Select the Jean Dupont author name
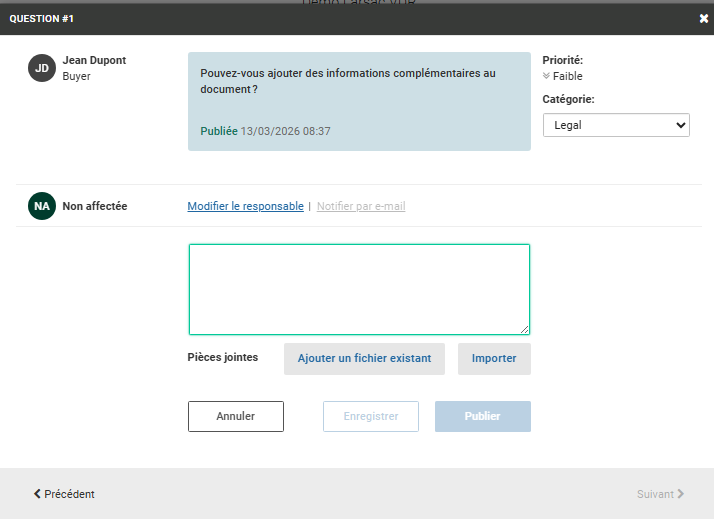Viewport: 714px width, 519px height. coord(94,60)
